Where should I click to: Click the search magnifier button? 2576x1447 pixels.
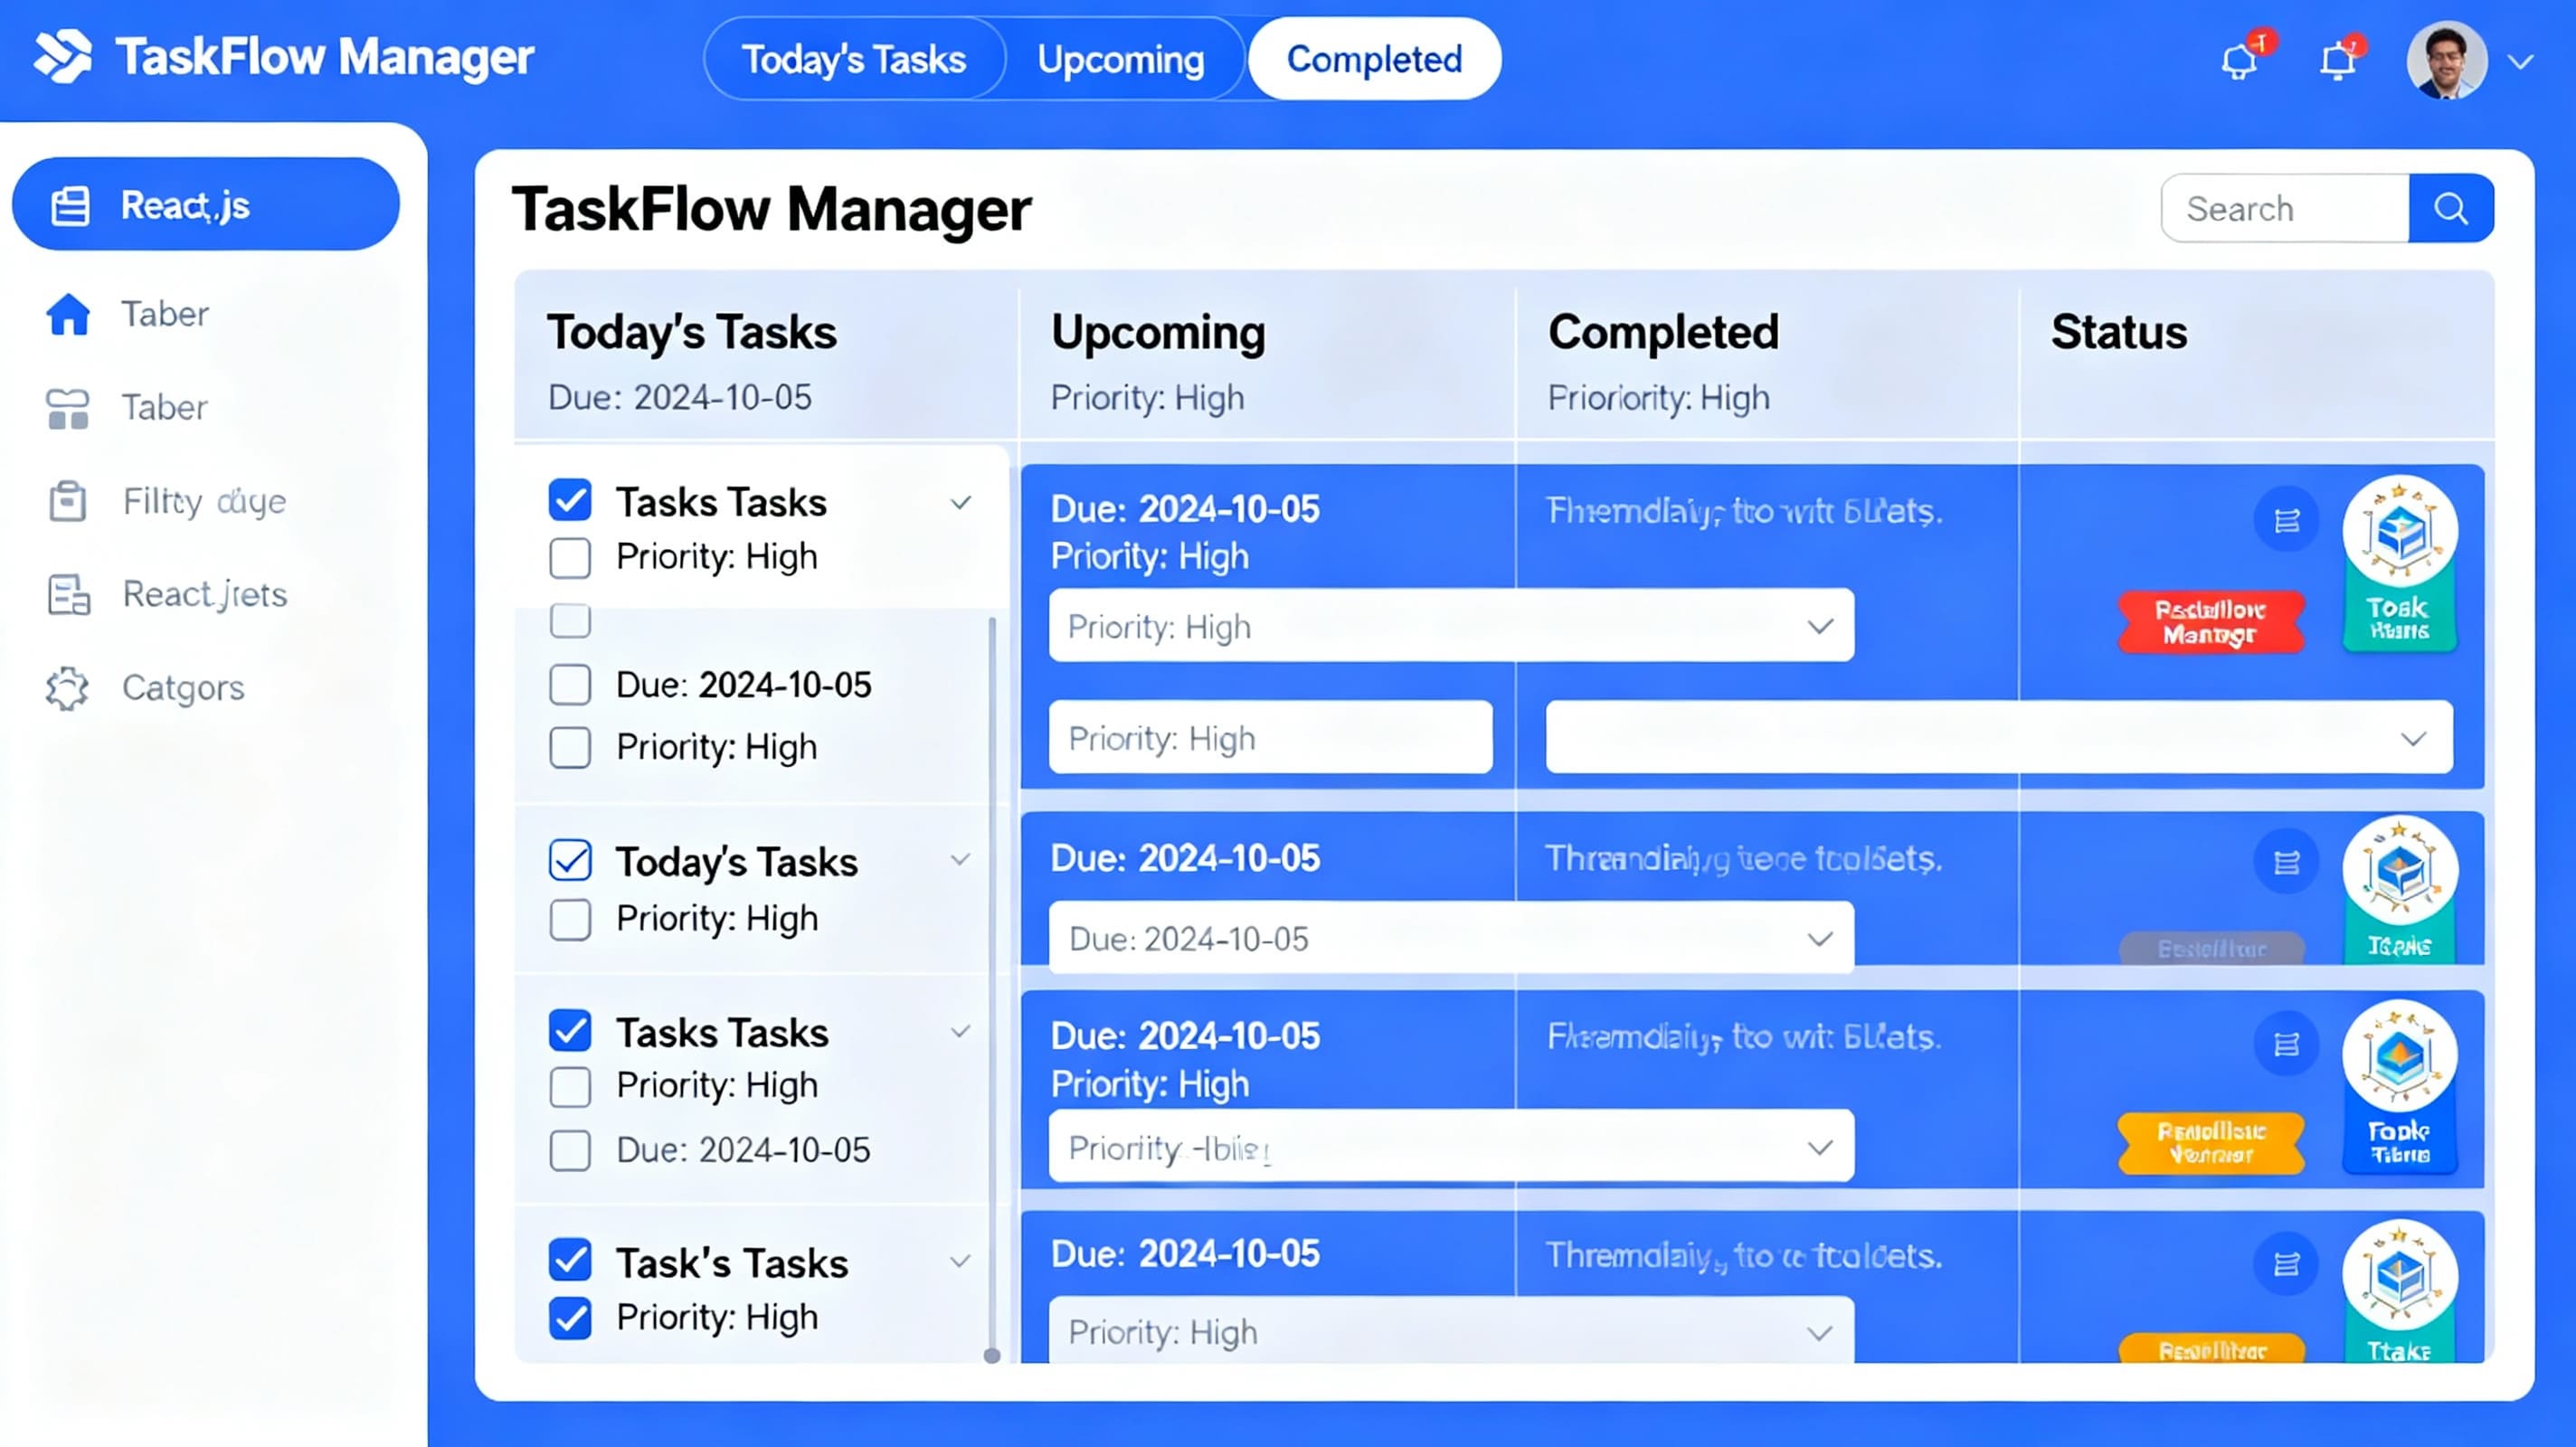coord(2451,208)
